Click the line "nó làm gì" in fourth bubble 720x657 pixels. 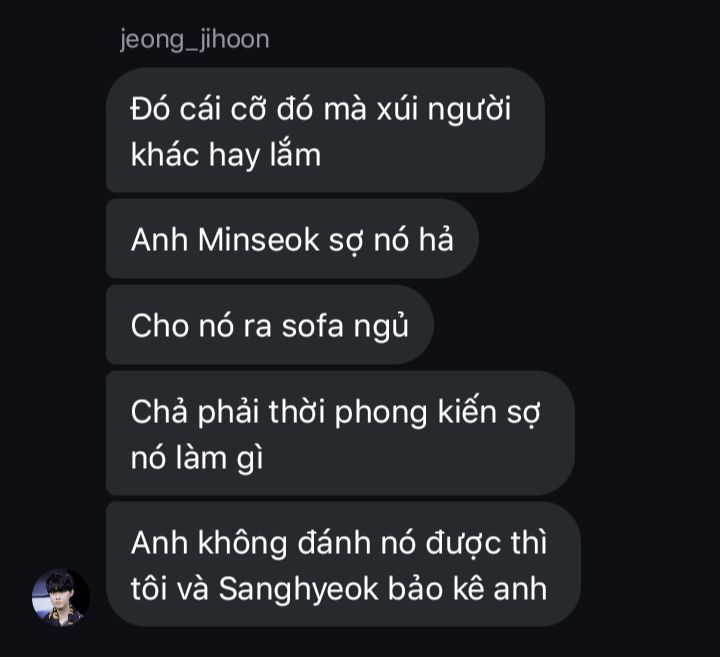197,459
